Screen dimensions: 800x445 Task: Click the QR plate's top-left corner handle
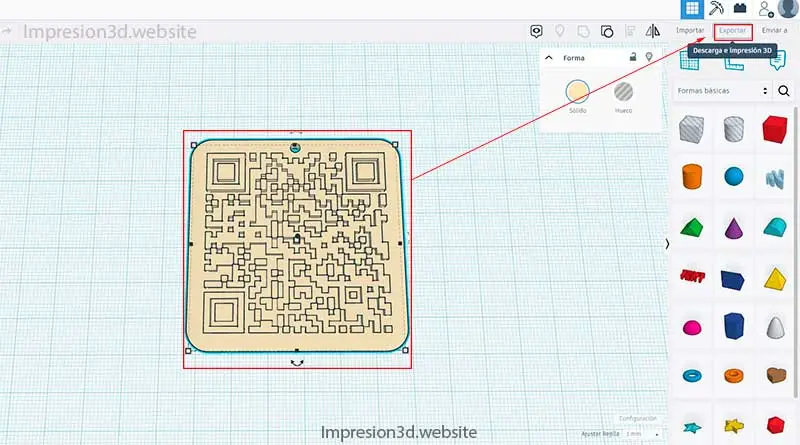(x=193, y=145)
